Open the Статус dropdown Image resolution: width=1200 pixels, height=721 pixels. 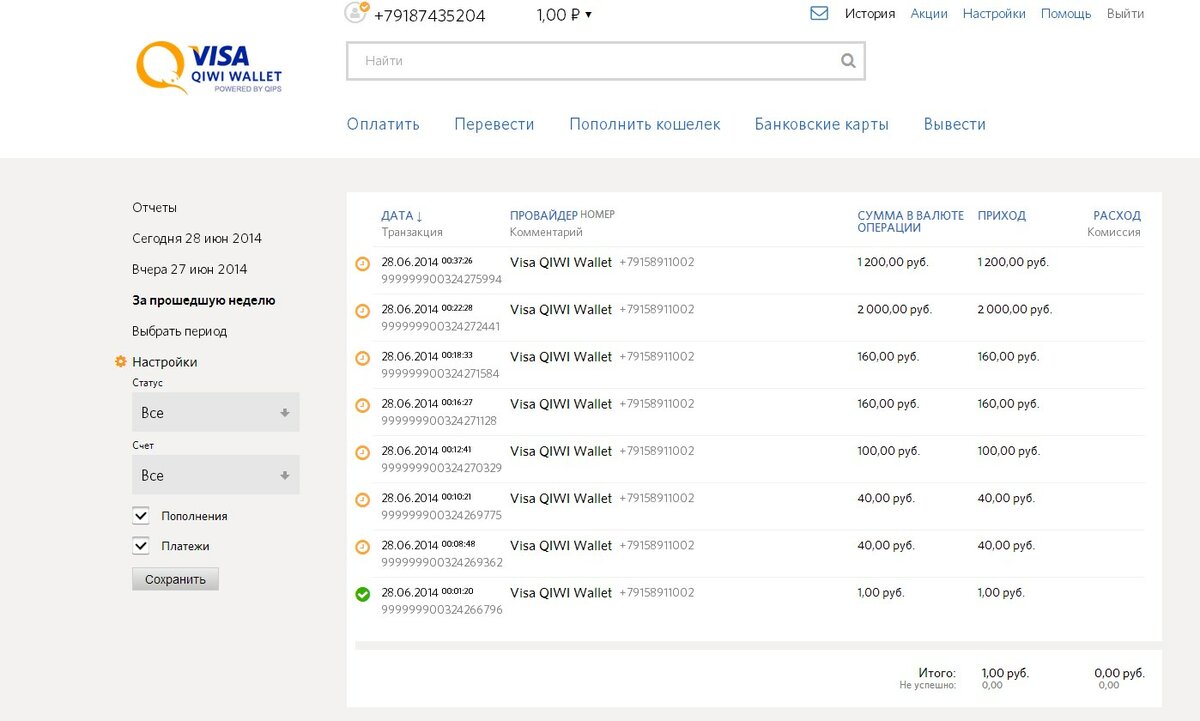216,412
